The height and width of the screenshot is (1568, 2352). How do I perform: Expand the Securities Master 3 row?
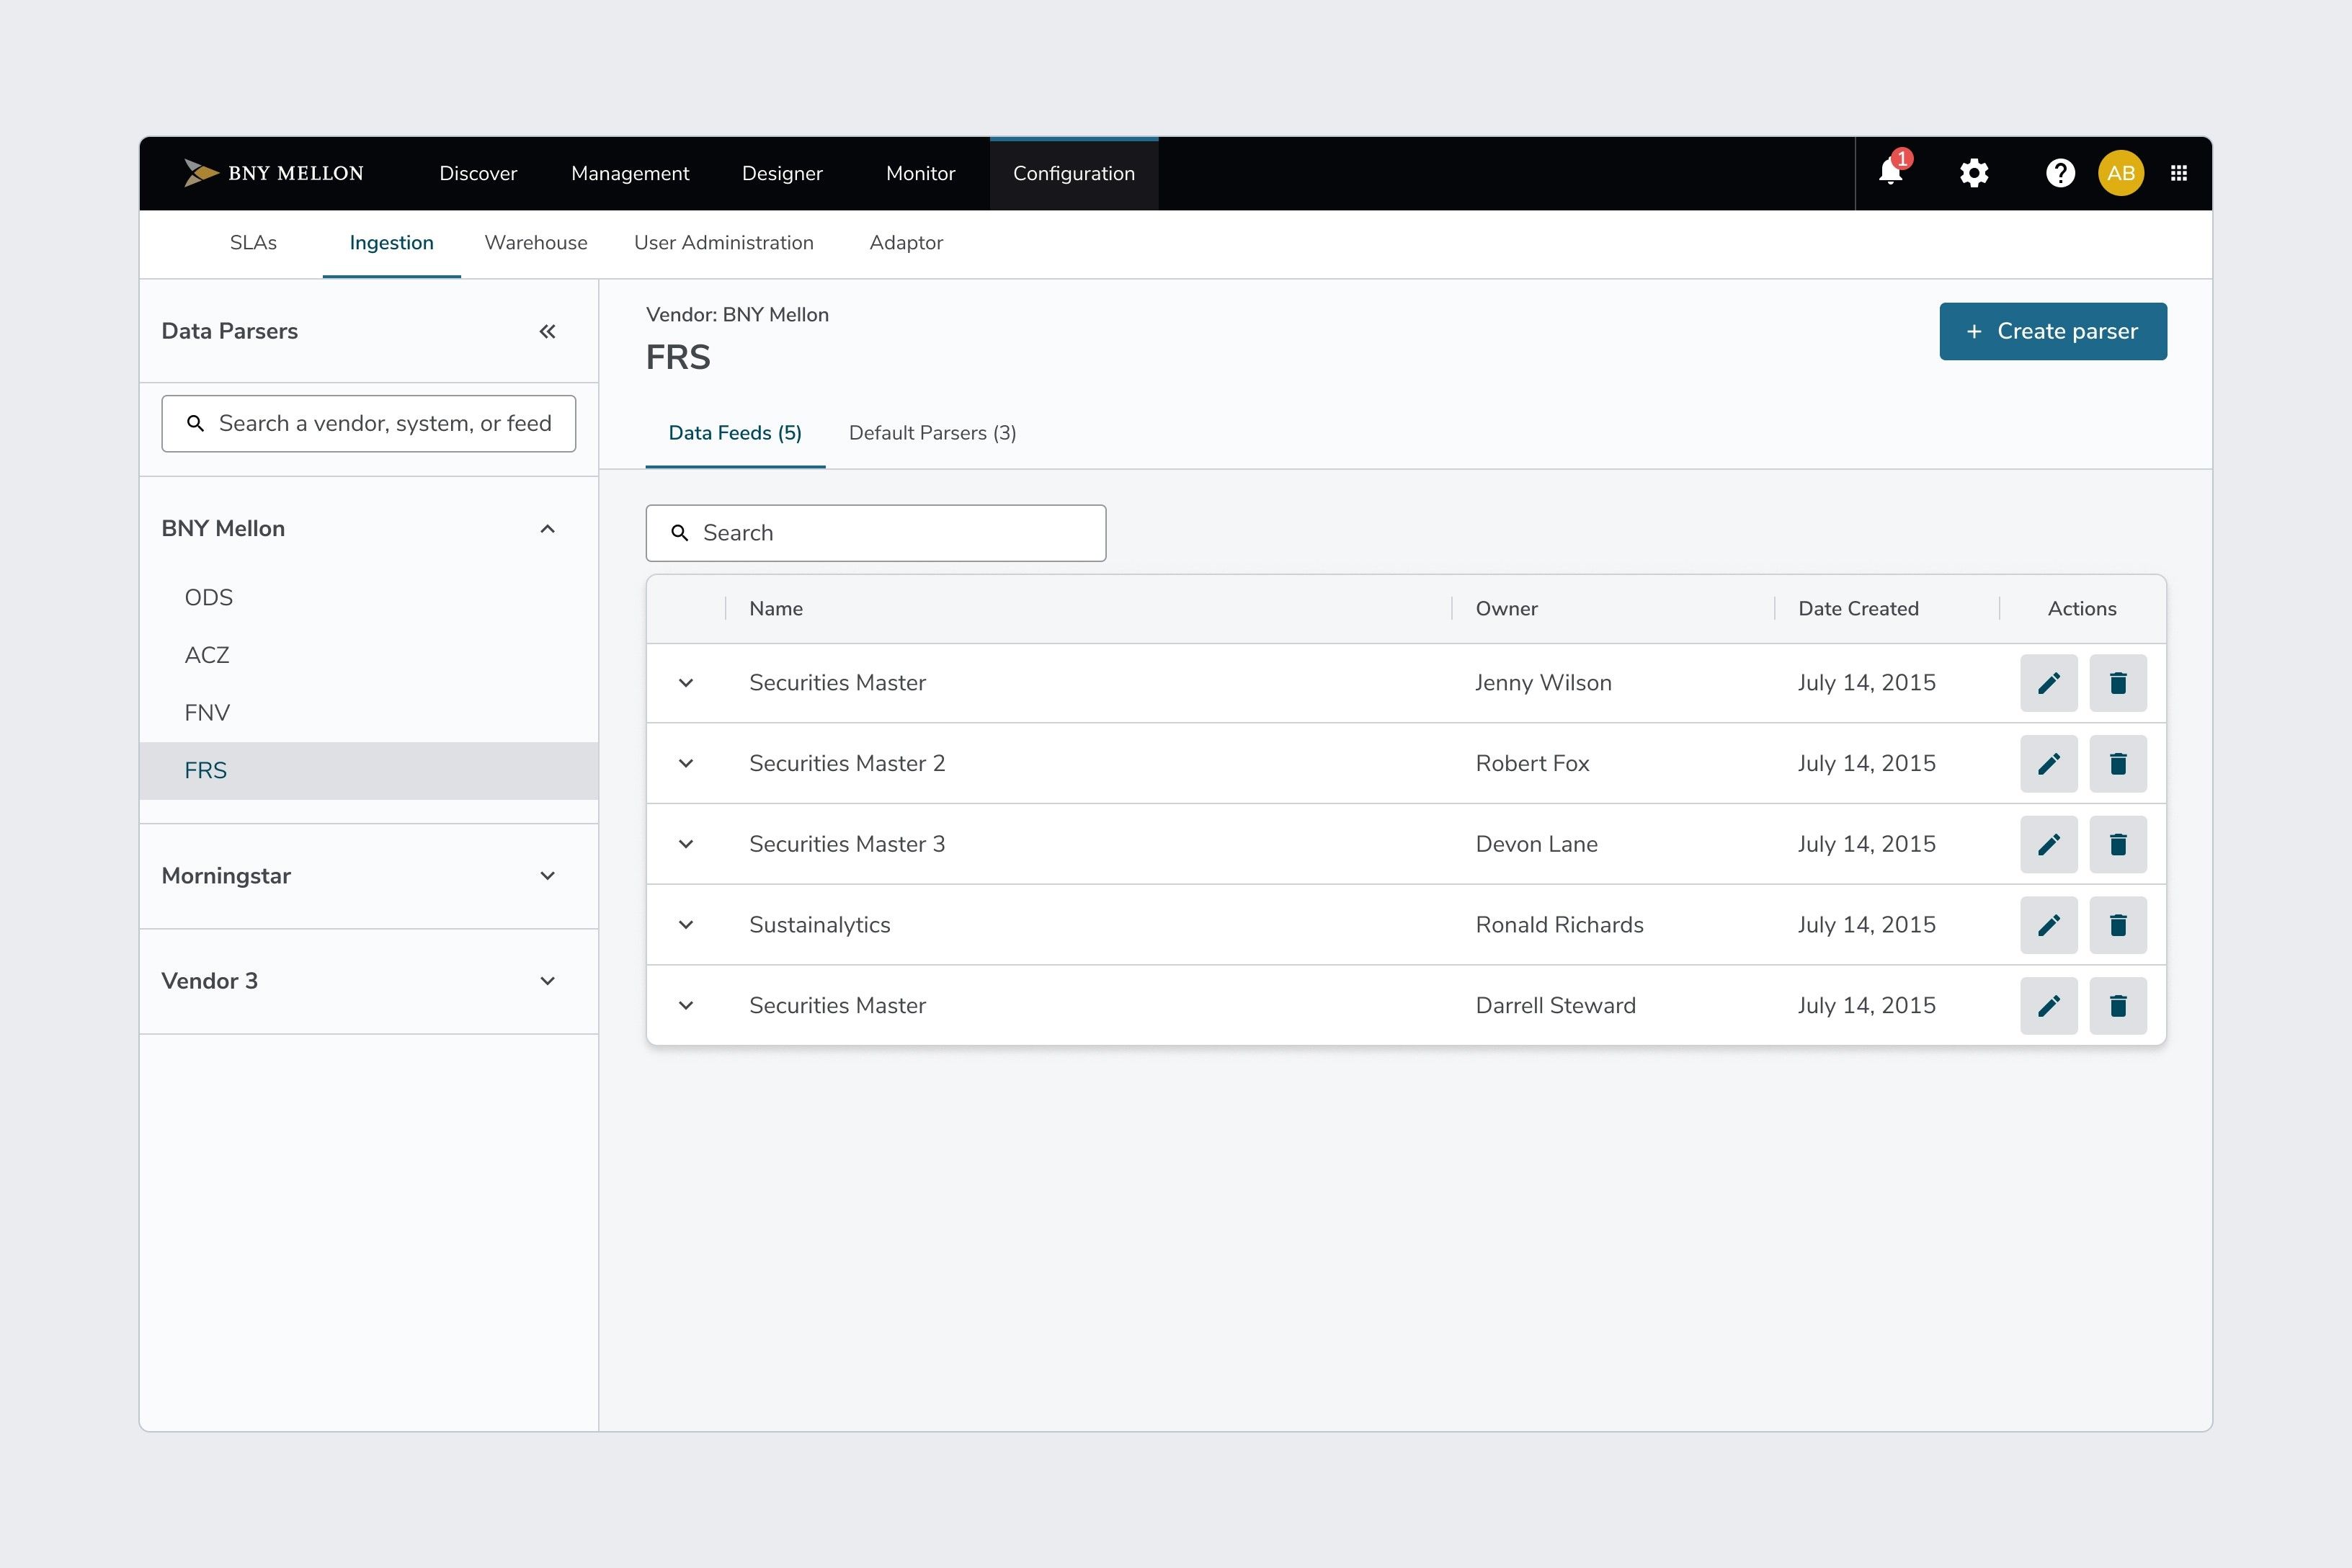[x=686, y=844]
